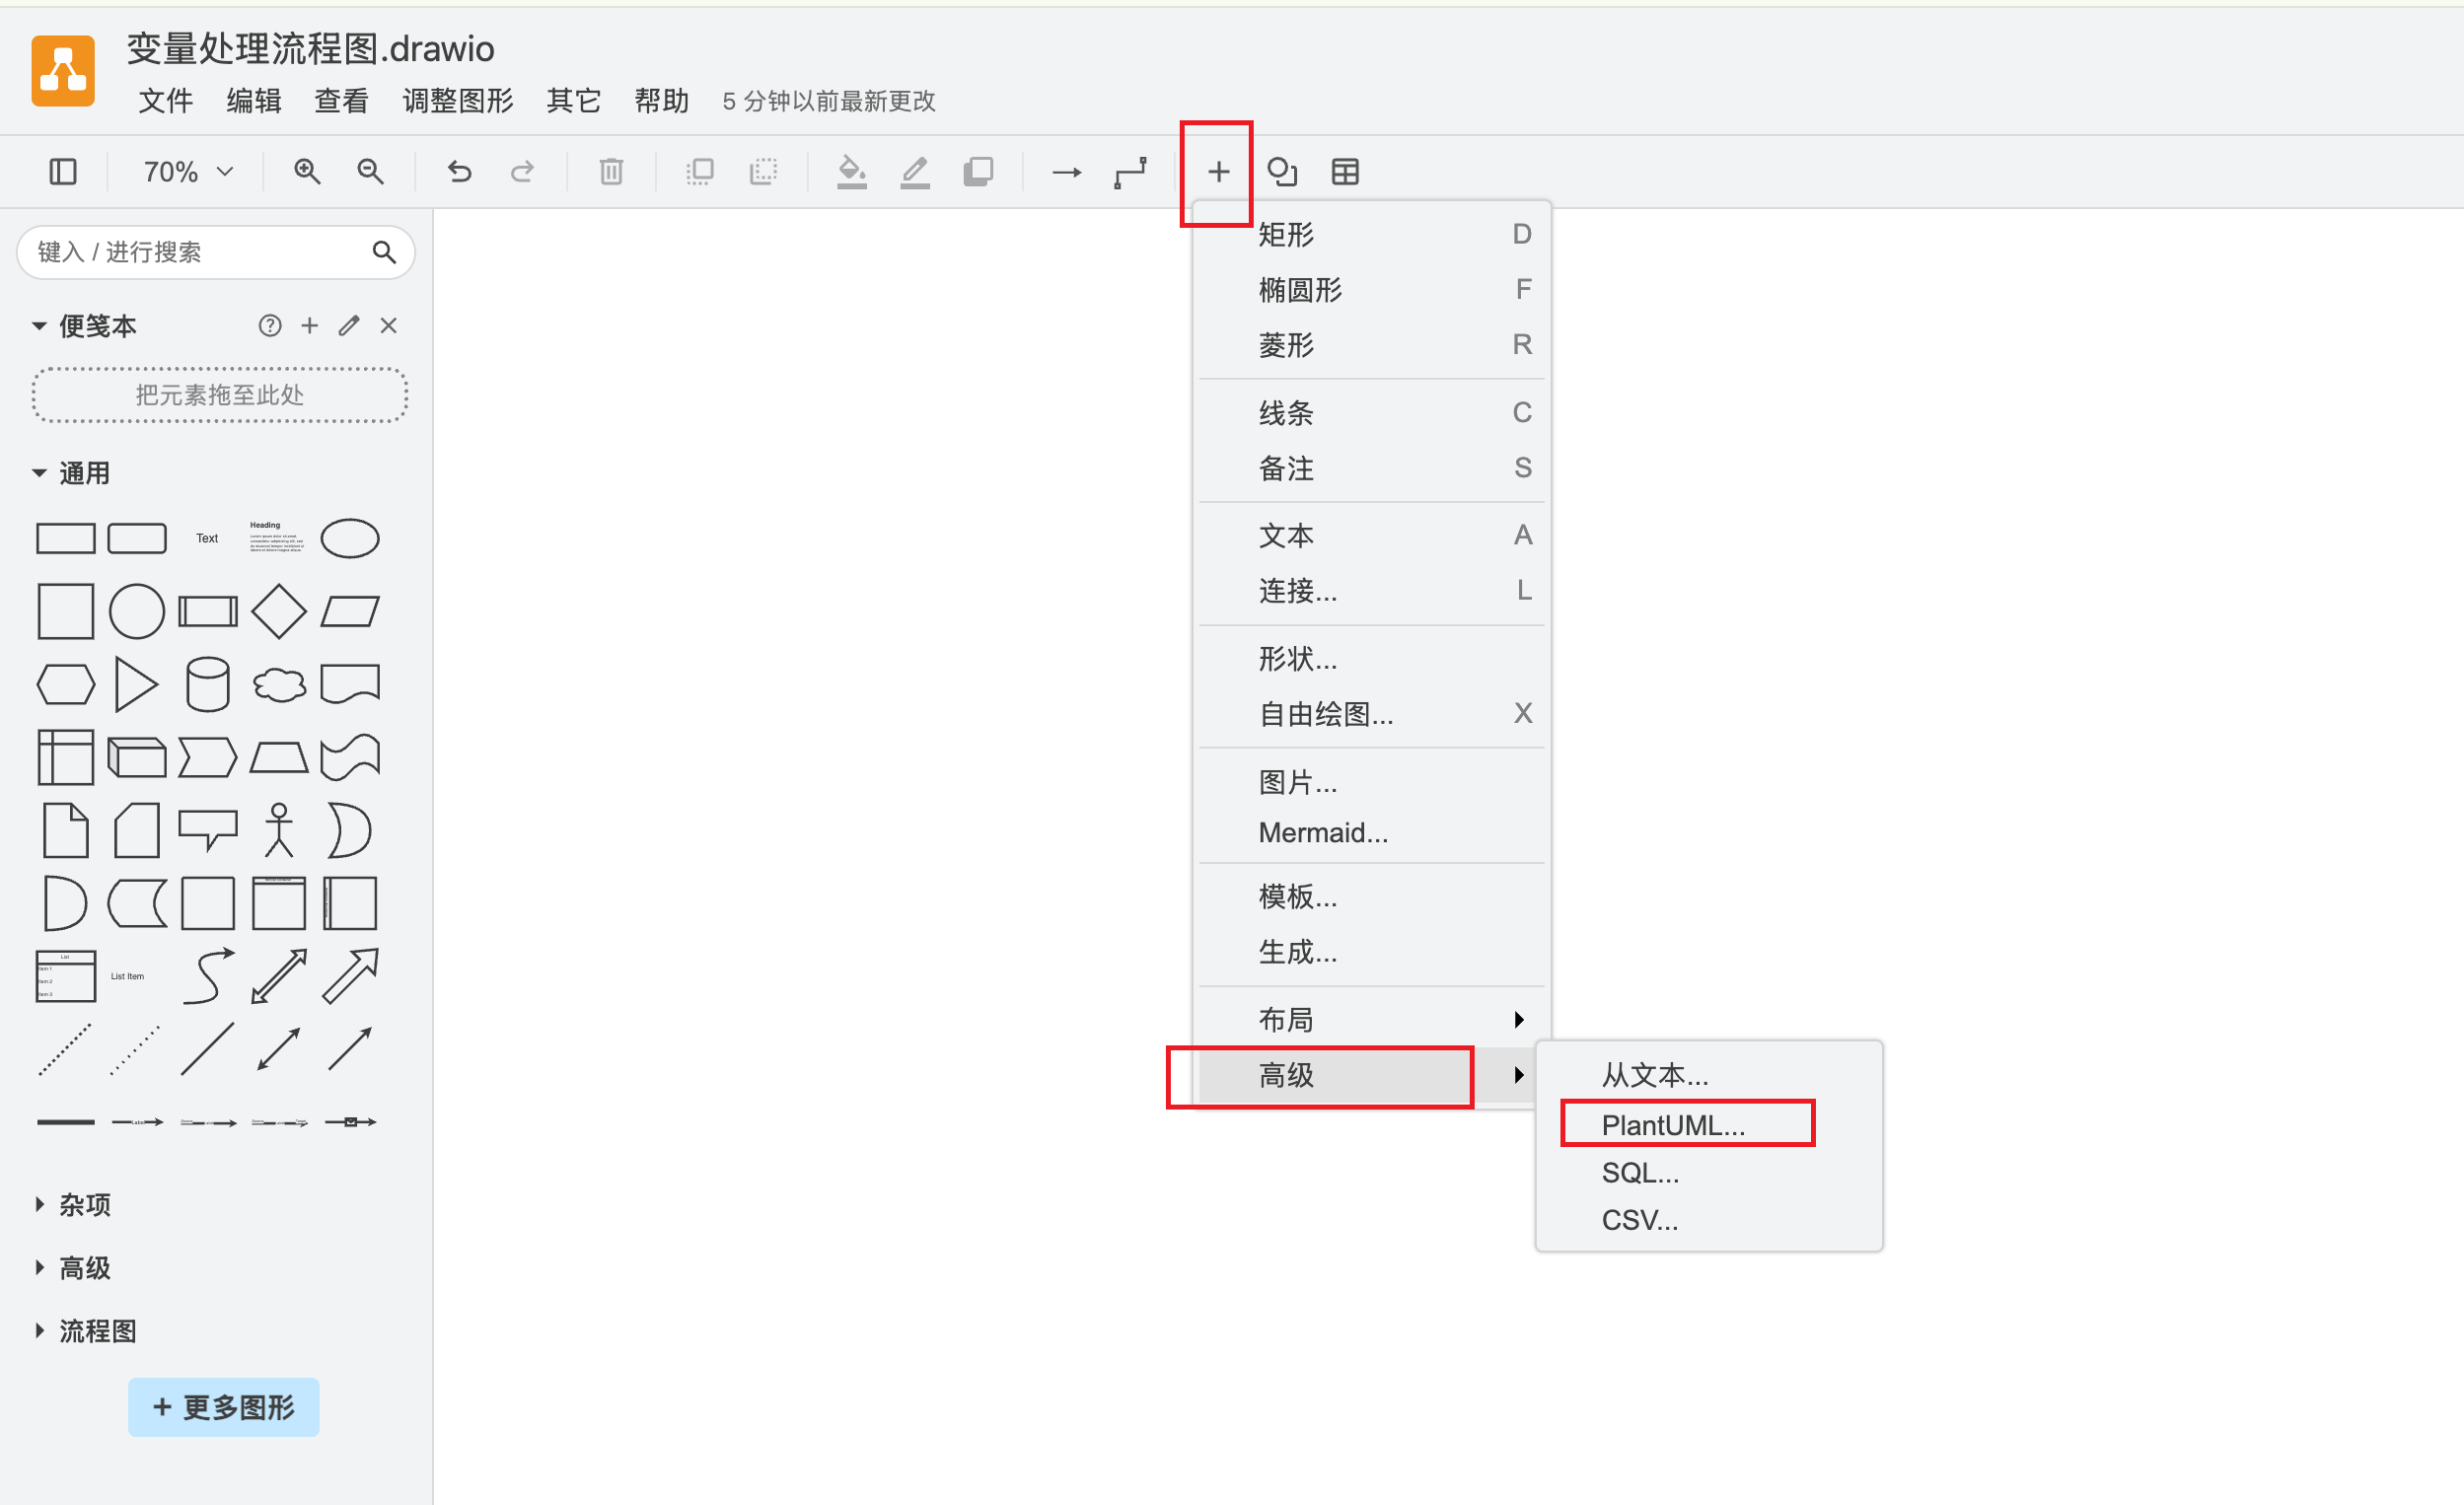This screenshot has width=2464, height=1505.
Task: Click the undo arrow icon
Action: 459,172
